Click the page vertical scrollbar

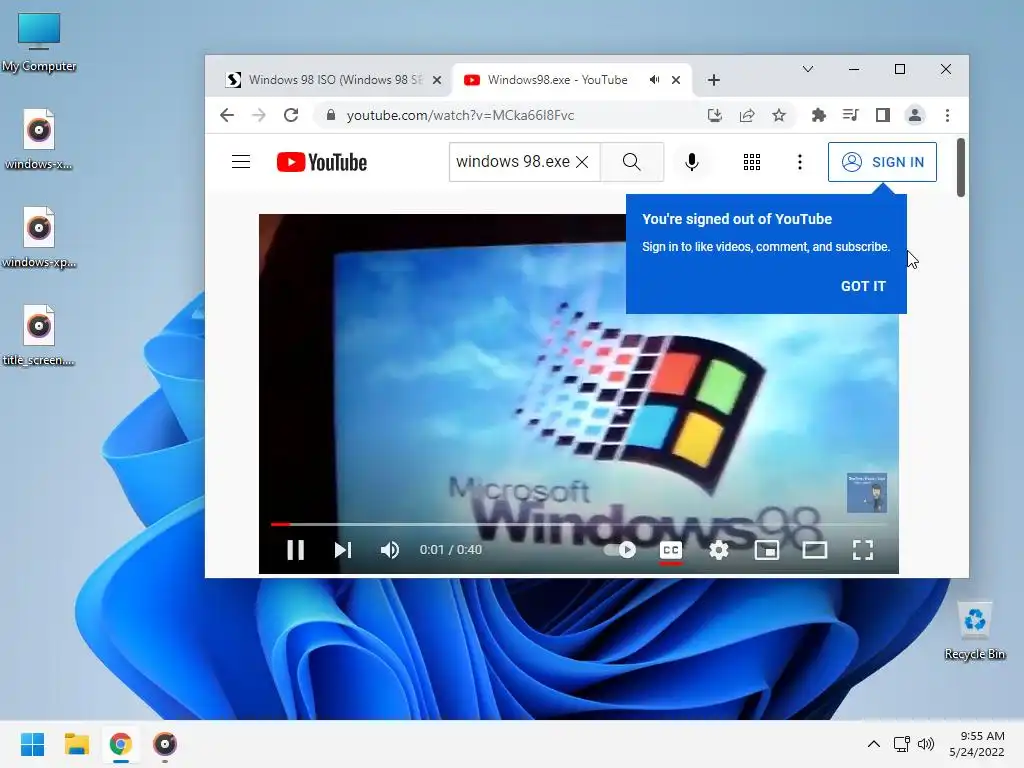pos(961,167)
